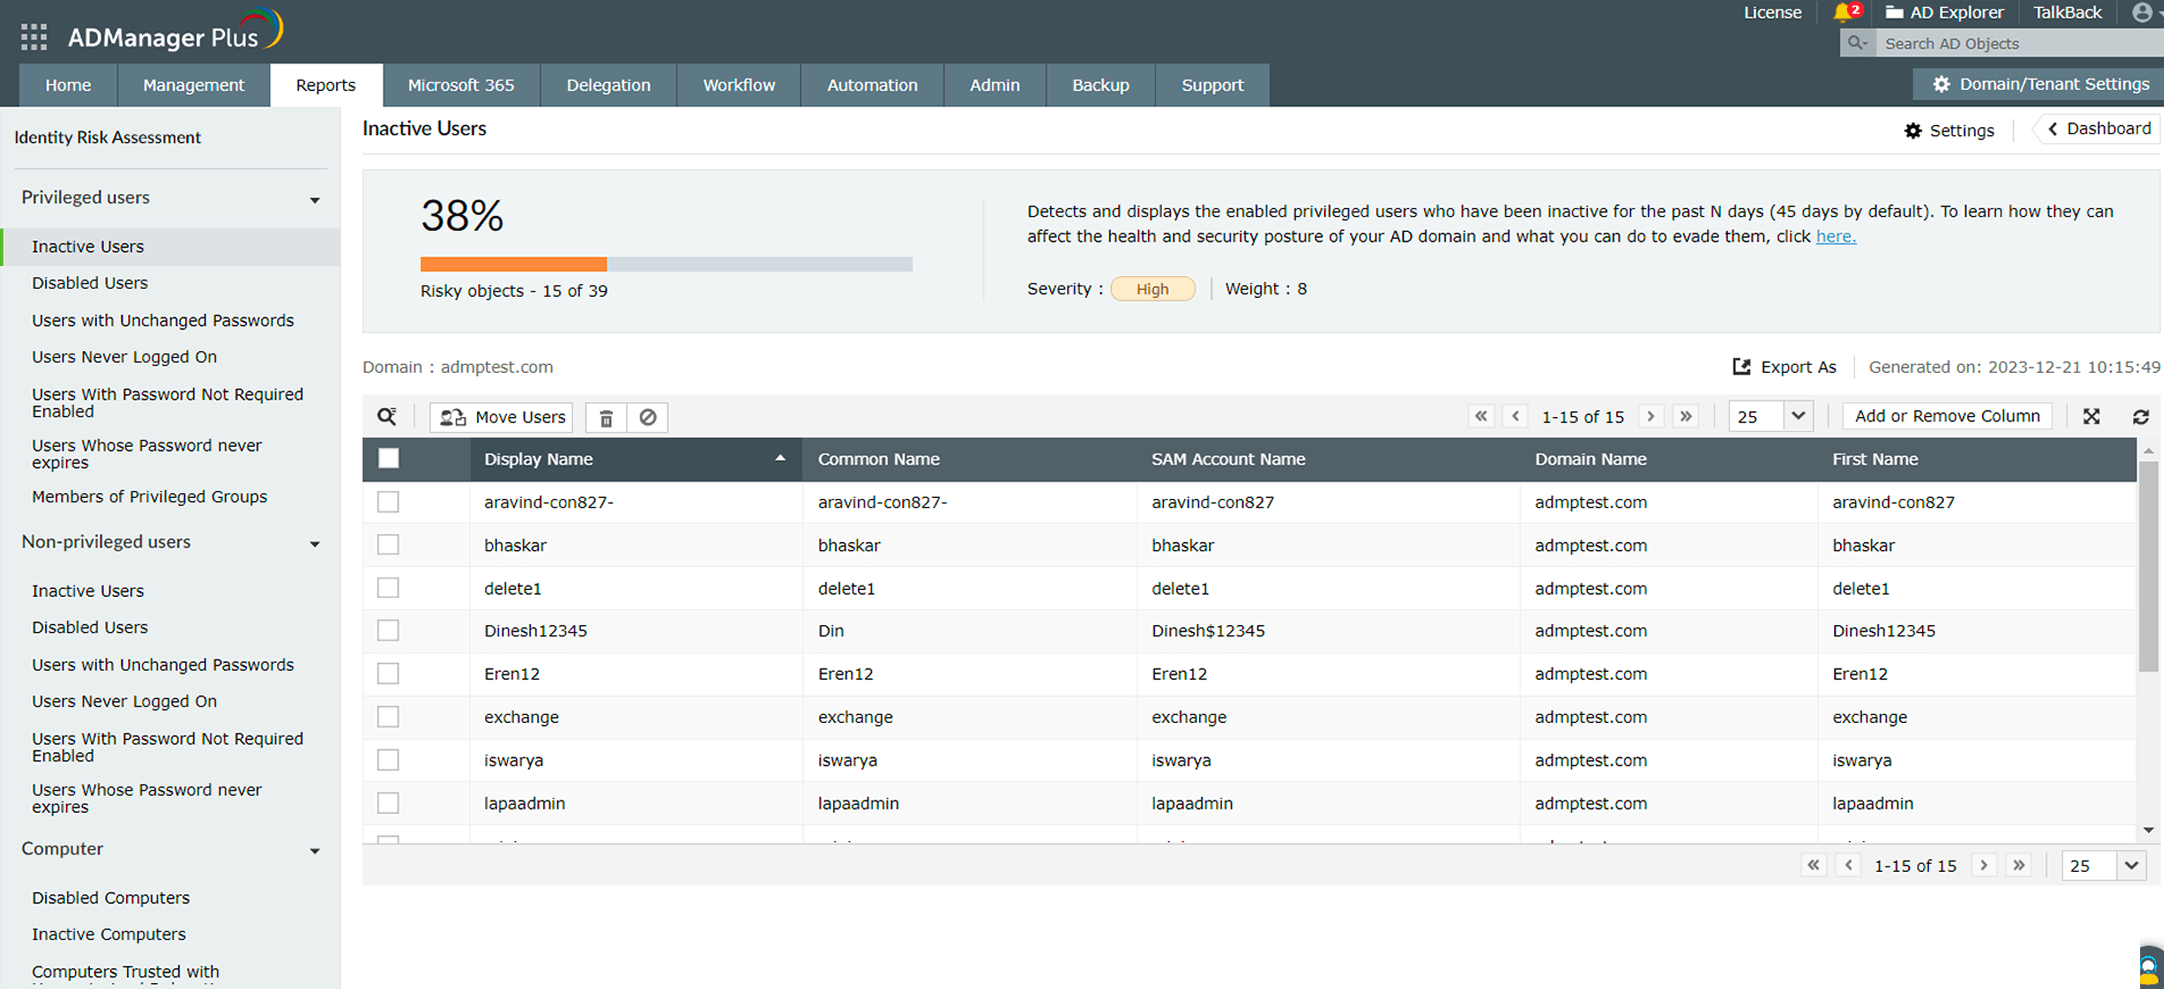
Task: Select the checkbox for bhaskar row
Action: (x=388, y=545)
